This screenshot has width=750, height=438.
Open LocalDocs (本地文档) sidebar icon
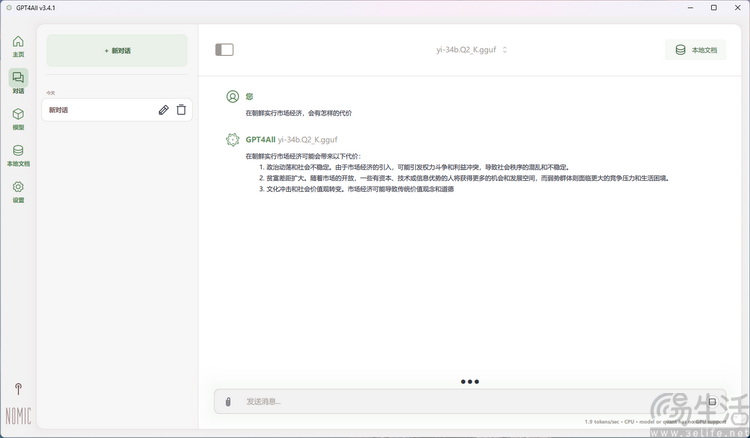[18, 155]
